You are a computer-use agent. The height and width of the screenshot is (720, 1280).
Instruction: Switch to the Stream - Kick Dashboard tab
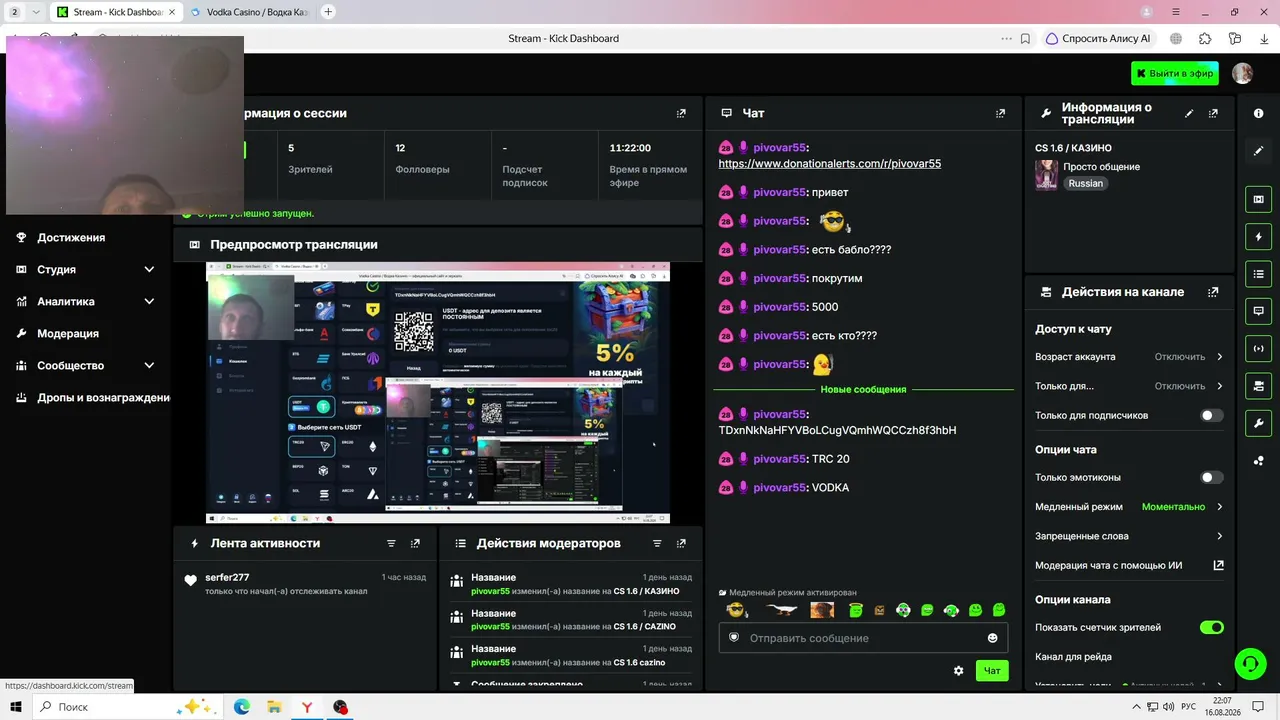point(118,12)
